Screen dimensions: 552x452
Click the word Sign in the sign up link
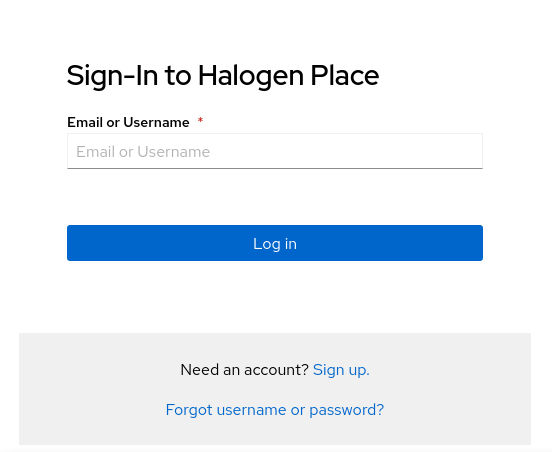(x=328, y=370)
